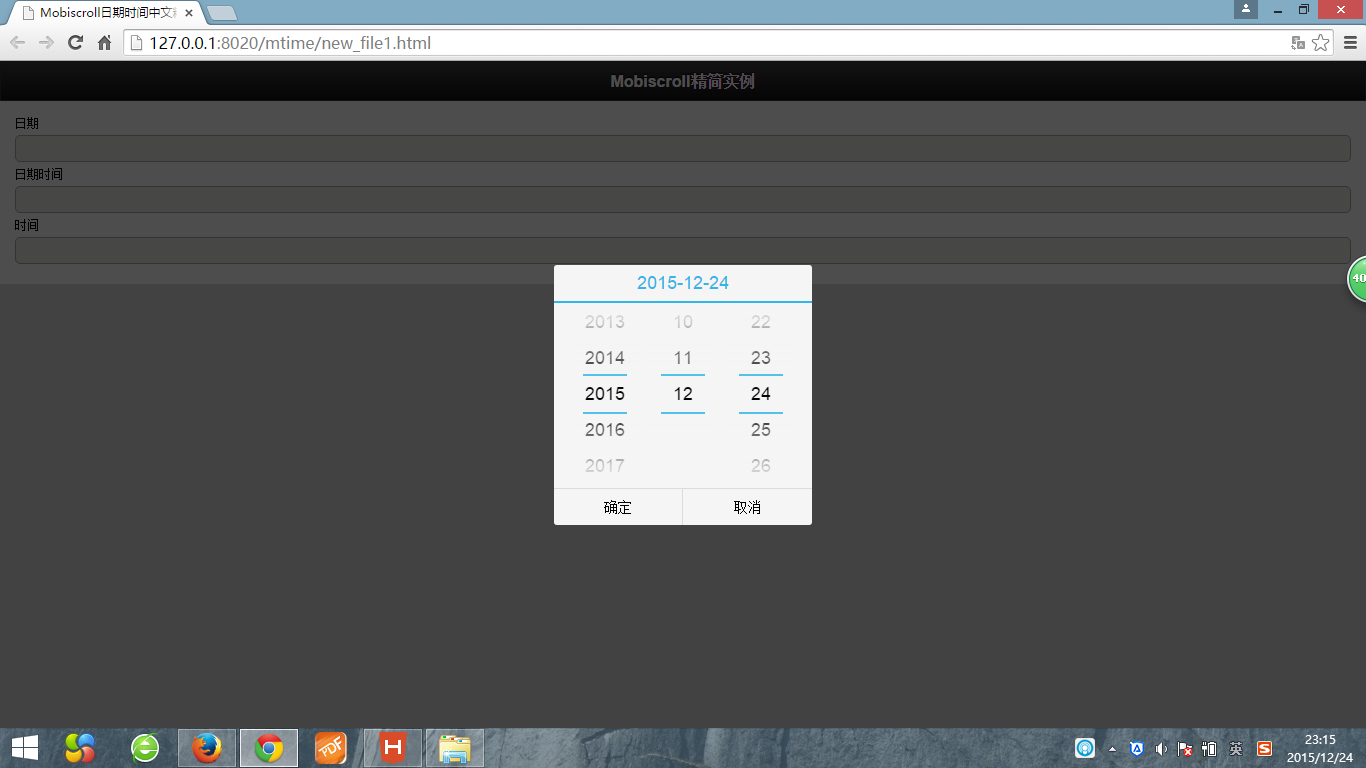Select day 24 in the wheel

pos(761,394)
